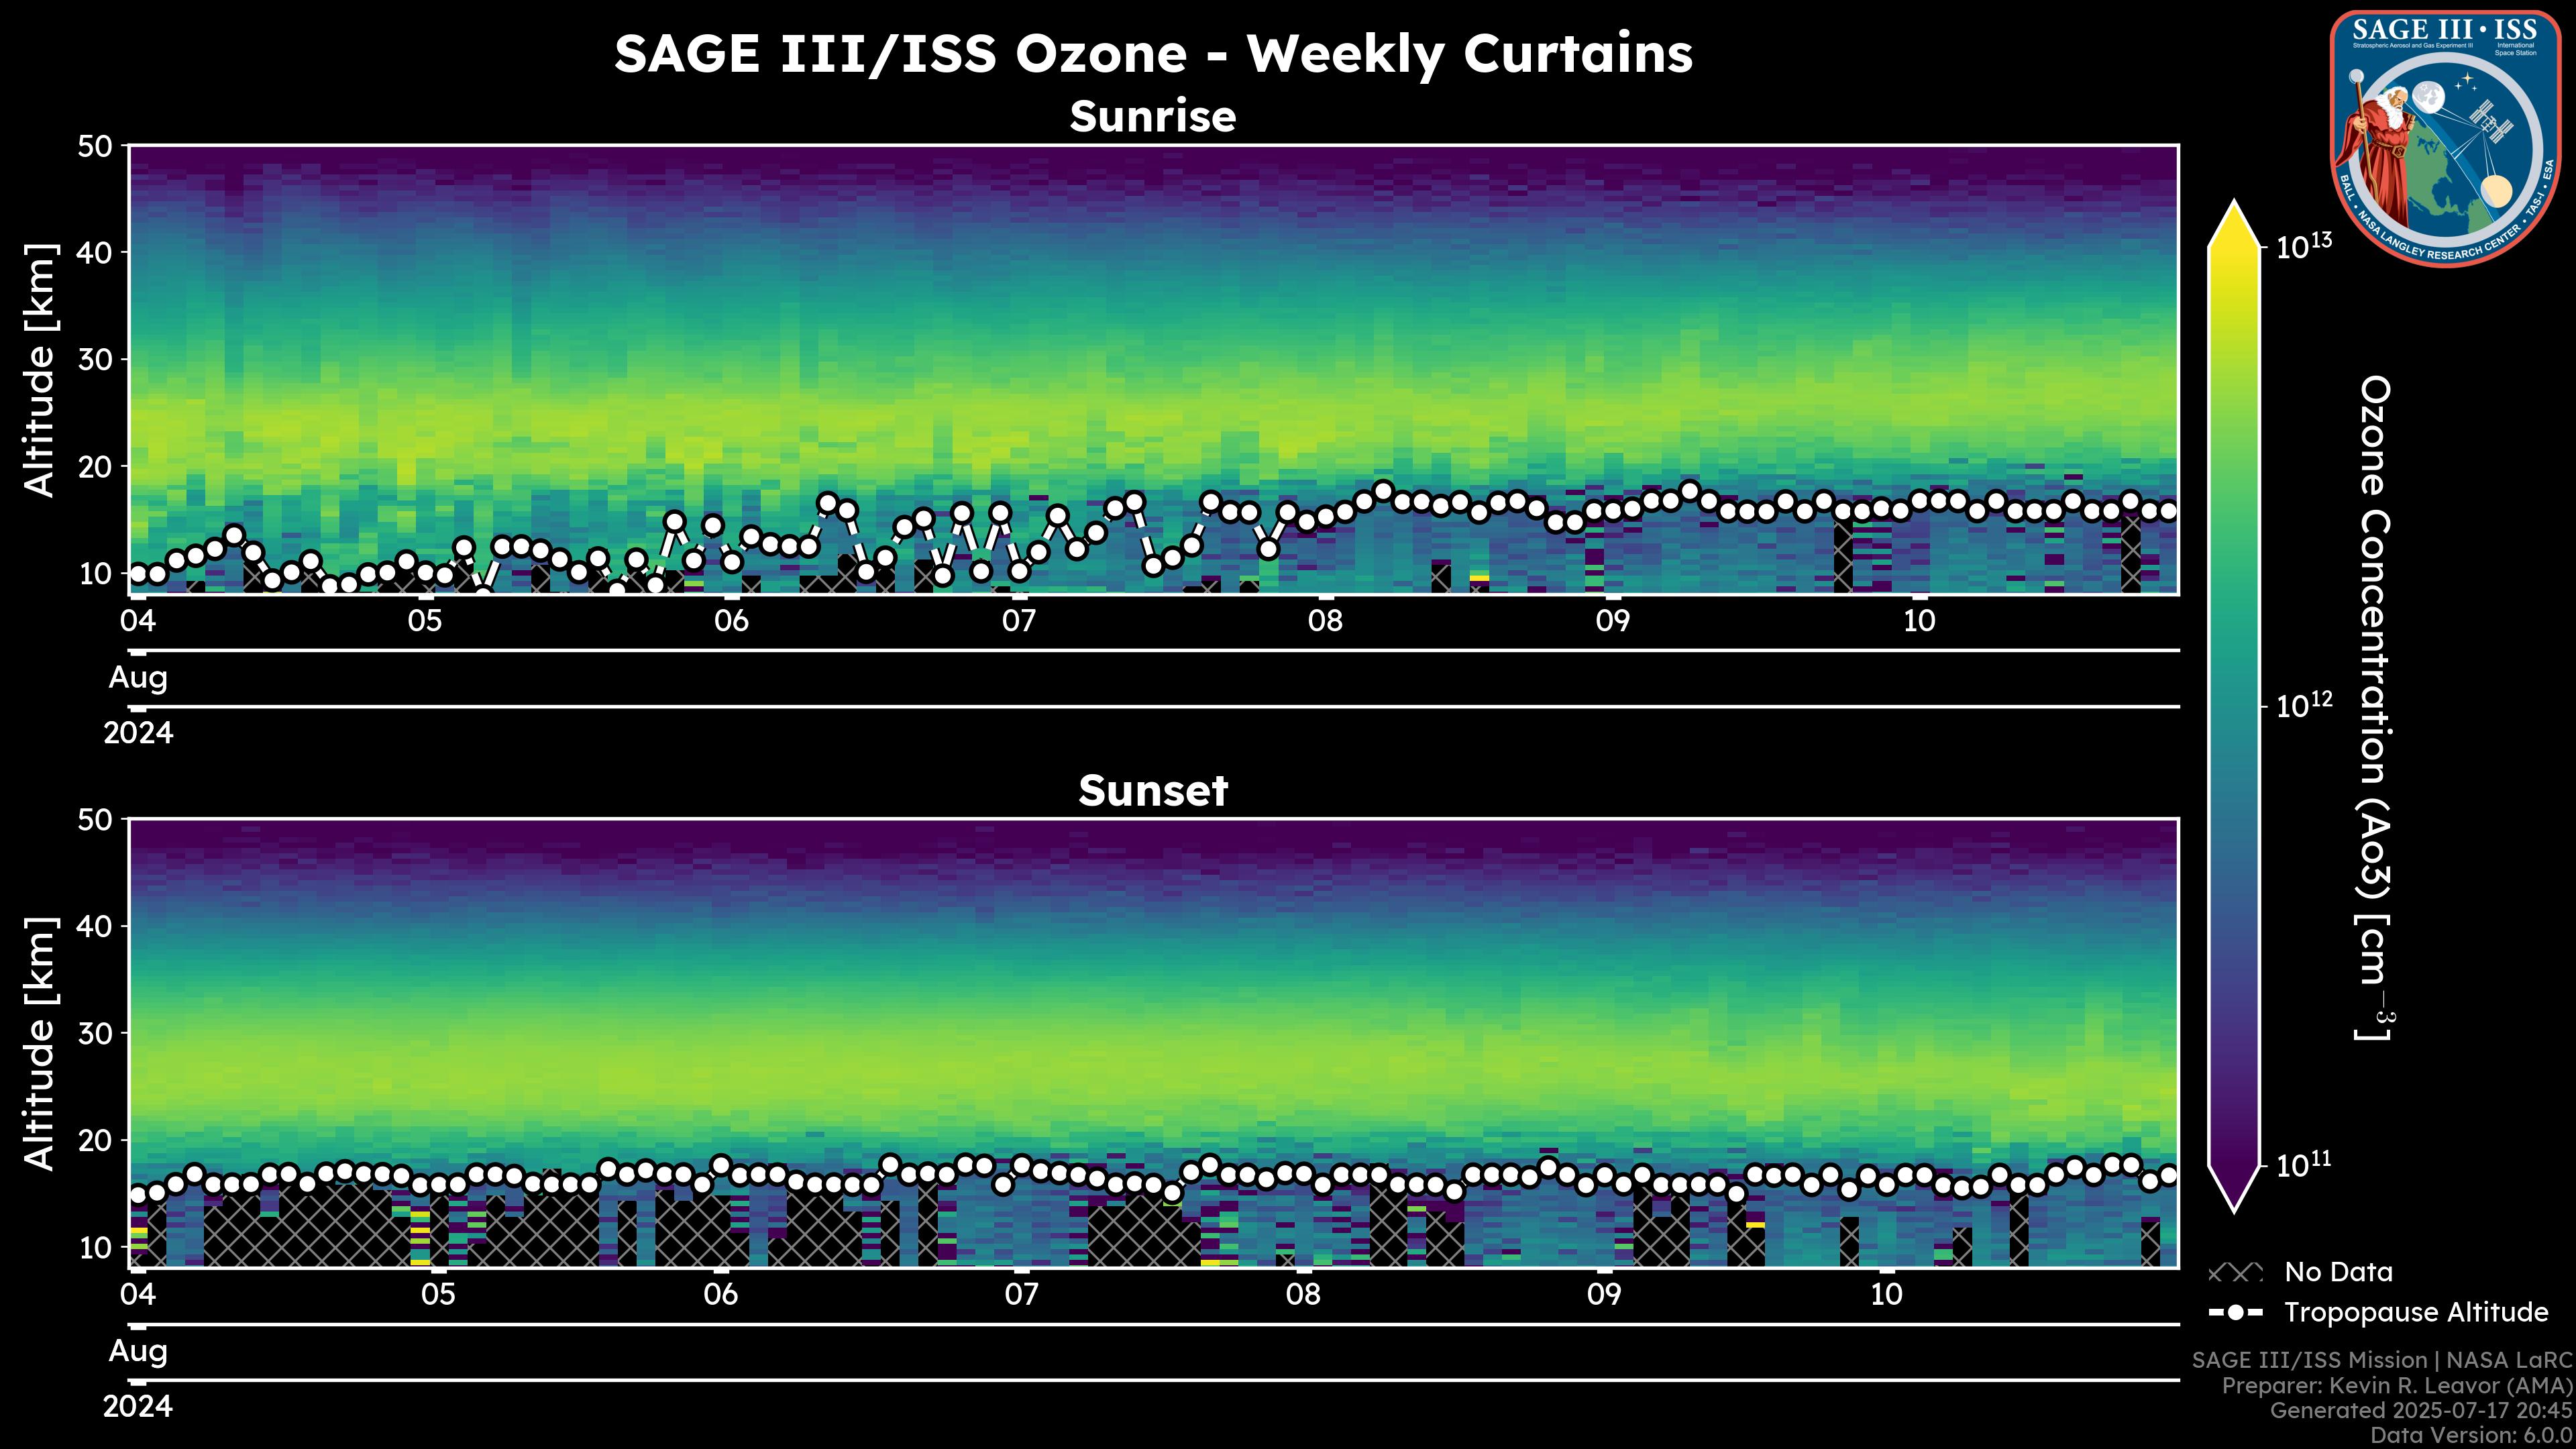Screen dimensions: 2576x1449
Task: Click the 10 date tick under Sunset
Action: click(1886, 1295)
